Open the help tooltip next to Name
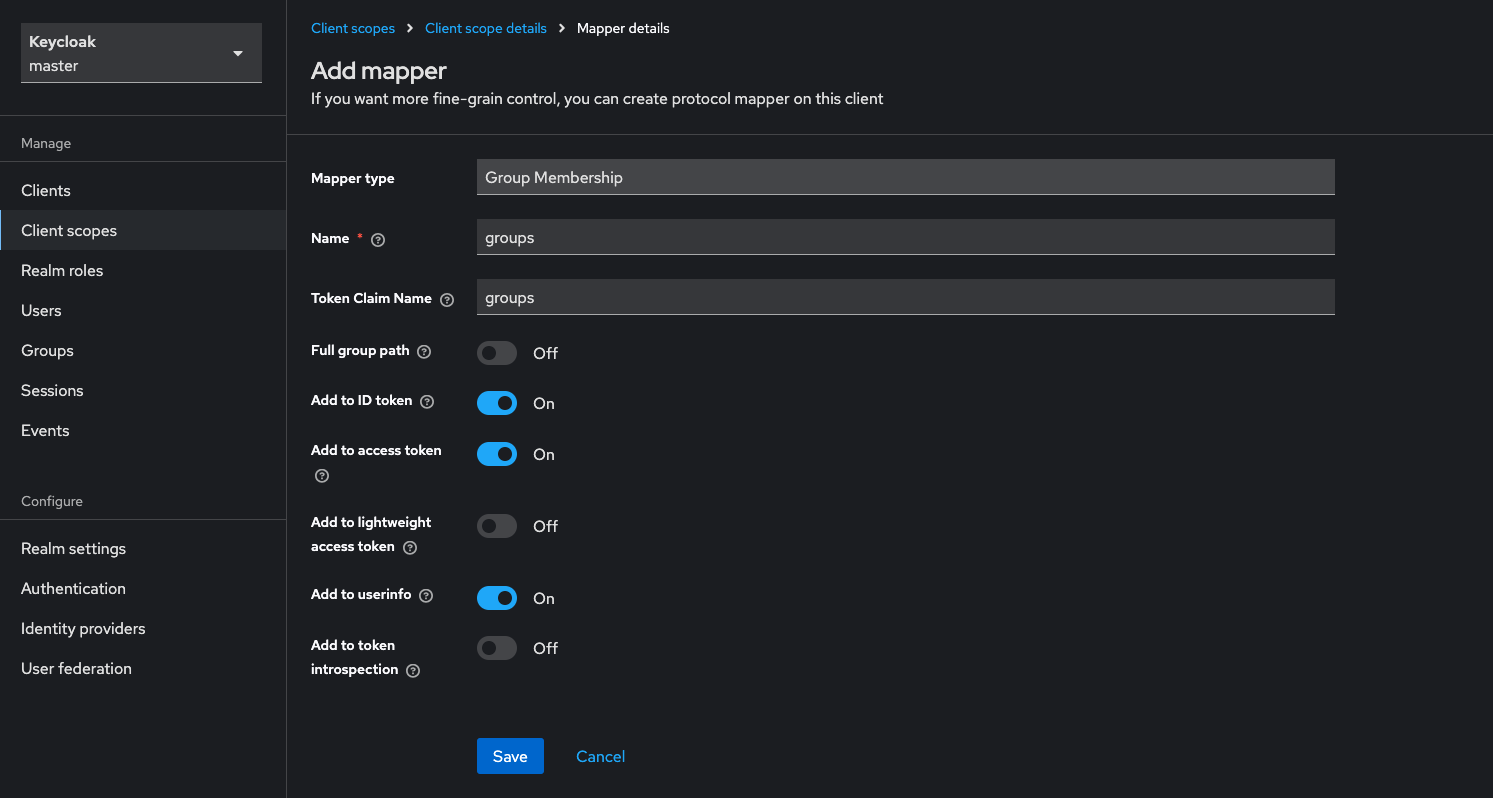Viewport: 1493px width, 798px height. pos(377,239)
